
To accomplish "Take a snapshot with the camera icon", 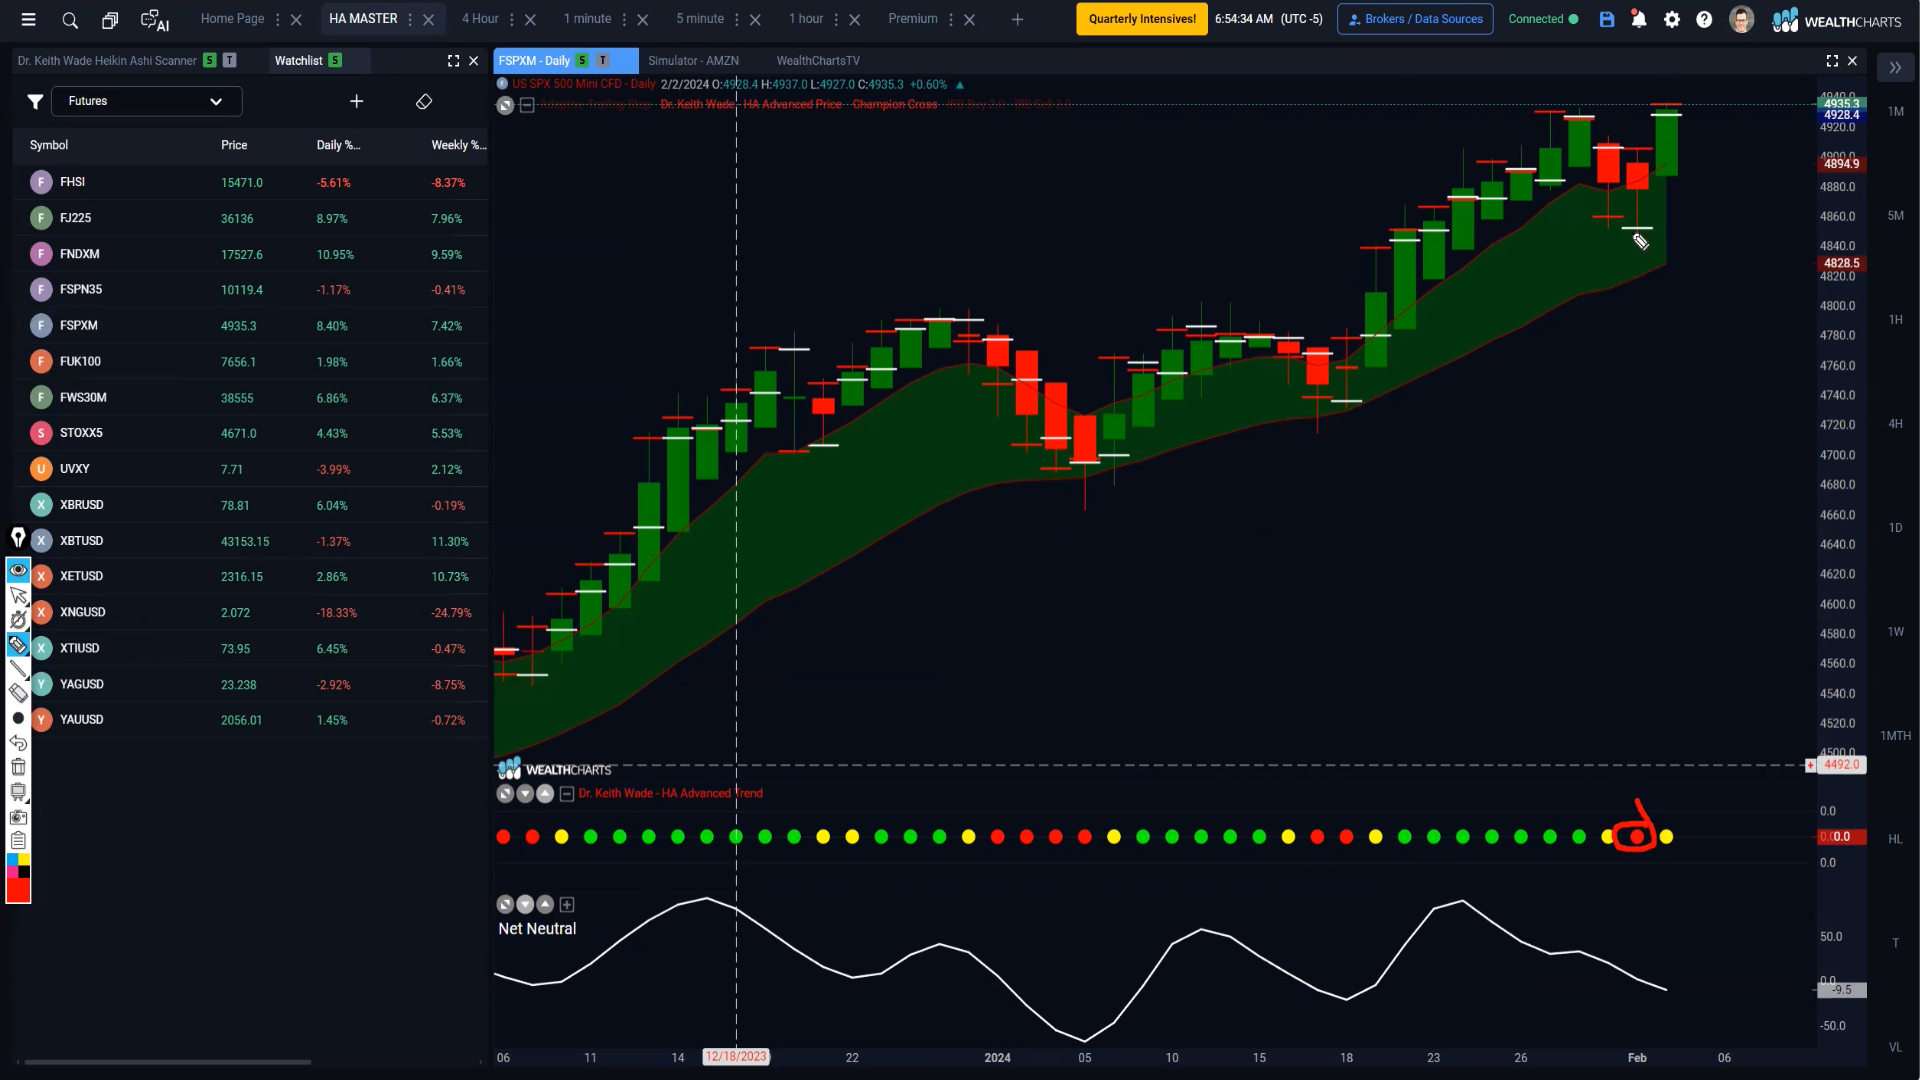I will click(x=18, y=817).
